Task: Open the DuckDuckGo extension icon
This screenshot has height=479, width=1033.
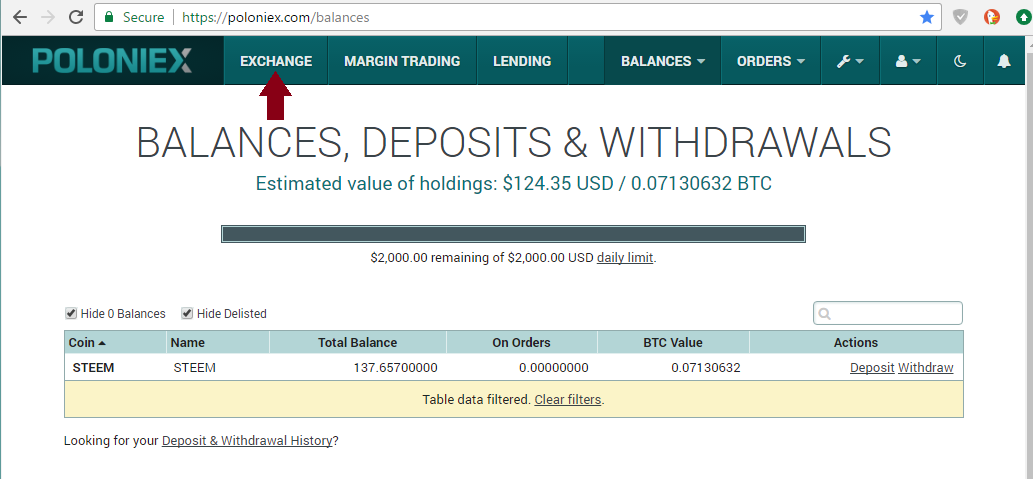Action: point(991,17)
